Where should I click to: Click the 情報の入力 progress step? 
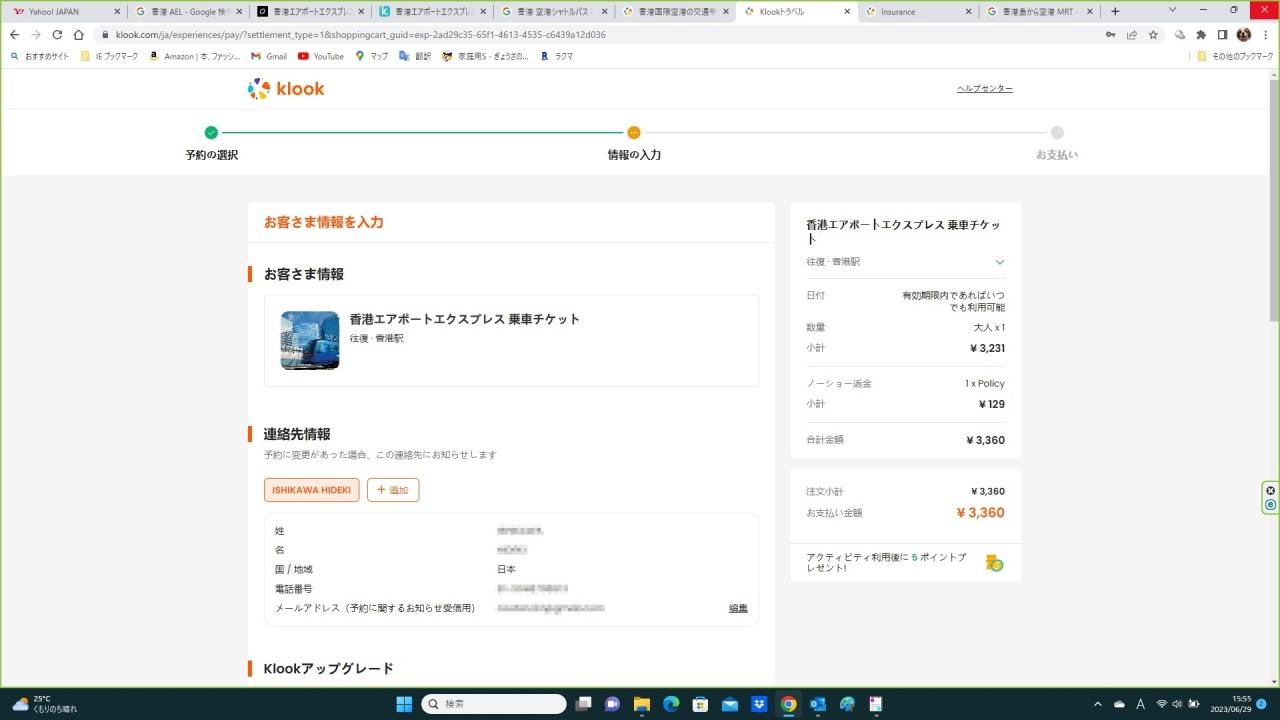tap(634, 143)
